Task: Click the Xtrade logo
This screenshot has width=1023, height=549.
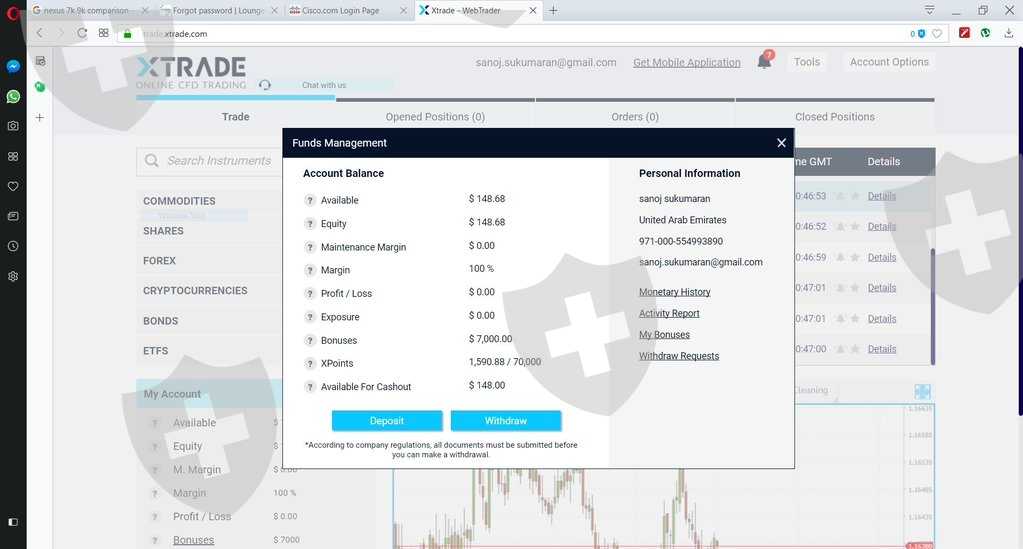Action: [x=191, y=72]
